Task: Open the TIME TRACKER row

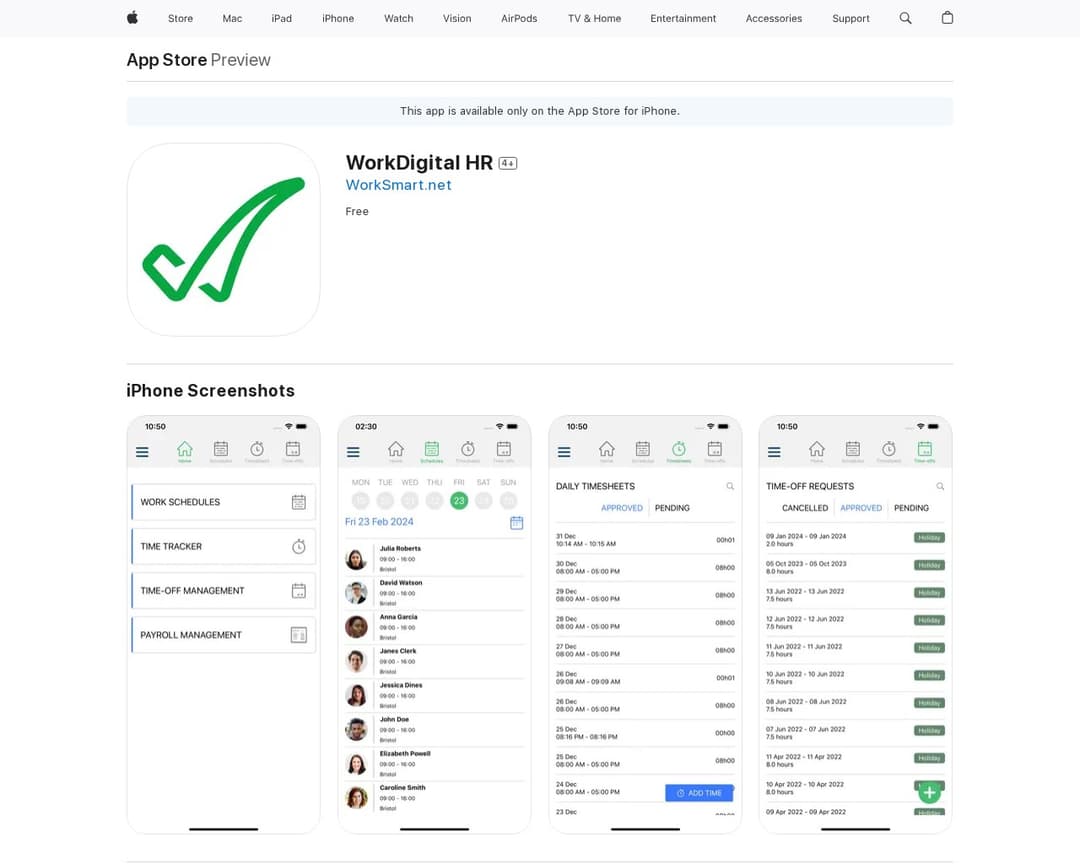Action: (x=223, y=546)
